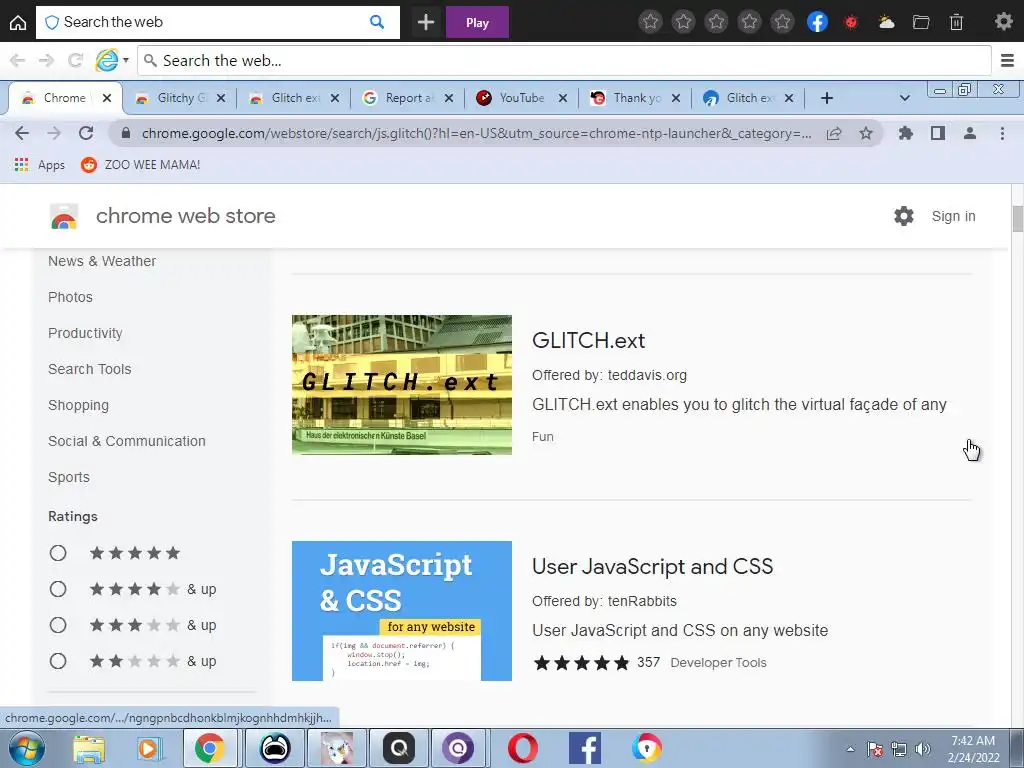1024x768 pixels.
Task: Open web store settings gear
Action: 904,216
